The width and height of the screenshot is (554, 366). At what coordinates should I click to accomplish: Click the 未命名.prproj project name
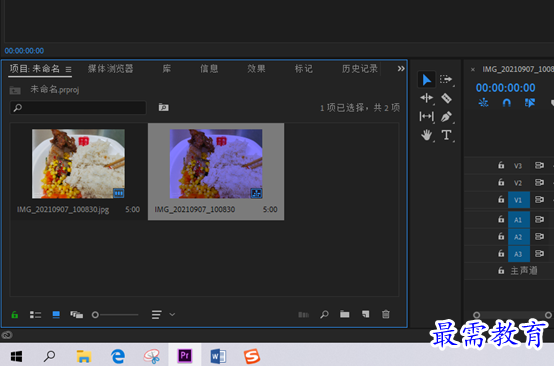point(55,90)
